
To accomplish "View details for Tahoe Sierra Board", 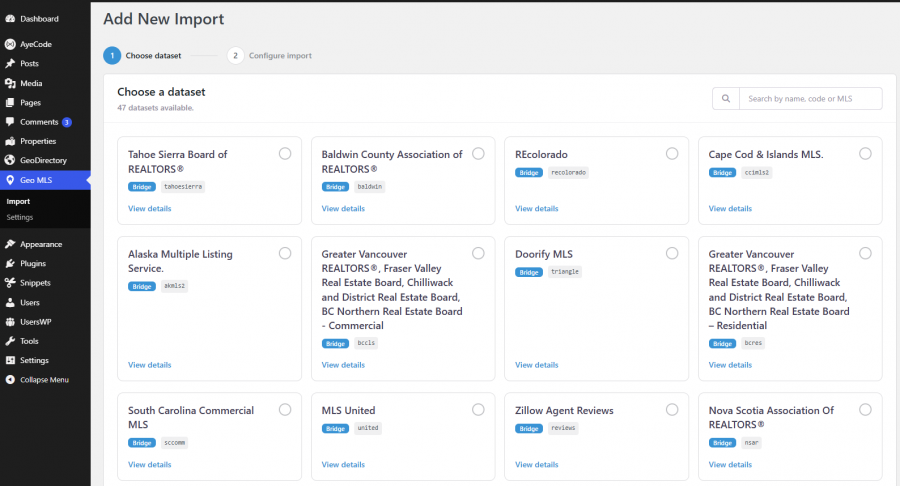I will tap(150, 209).
